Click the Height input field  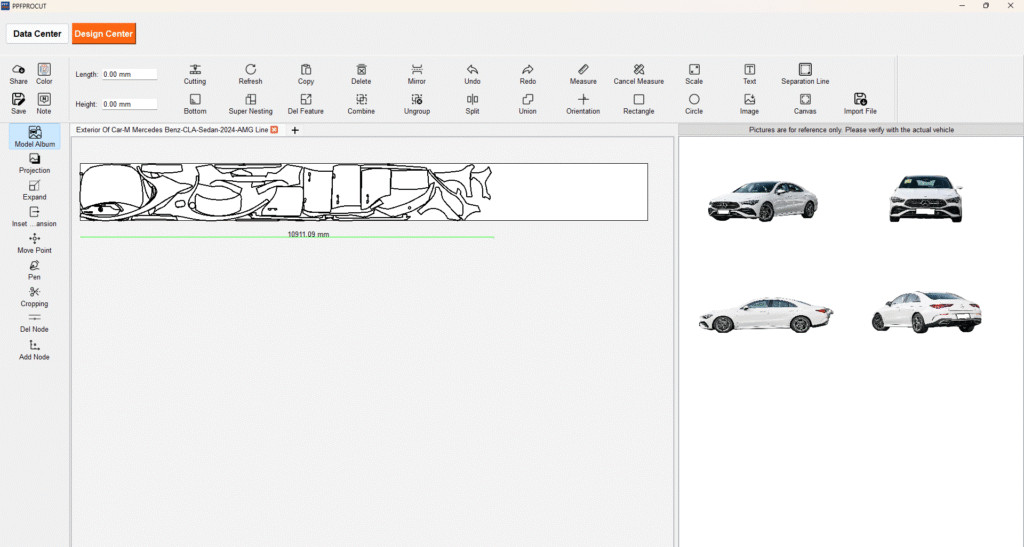coord(130,104)
